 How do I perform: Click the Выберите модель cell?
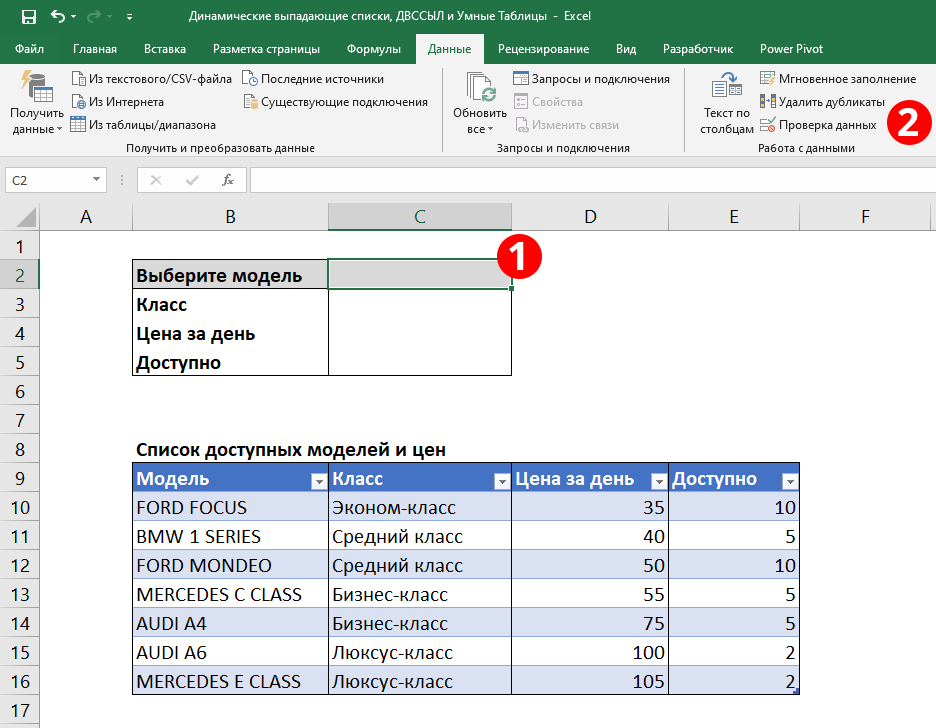[230, 275]
